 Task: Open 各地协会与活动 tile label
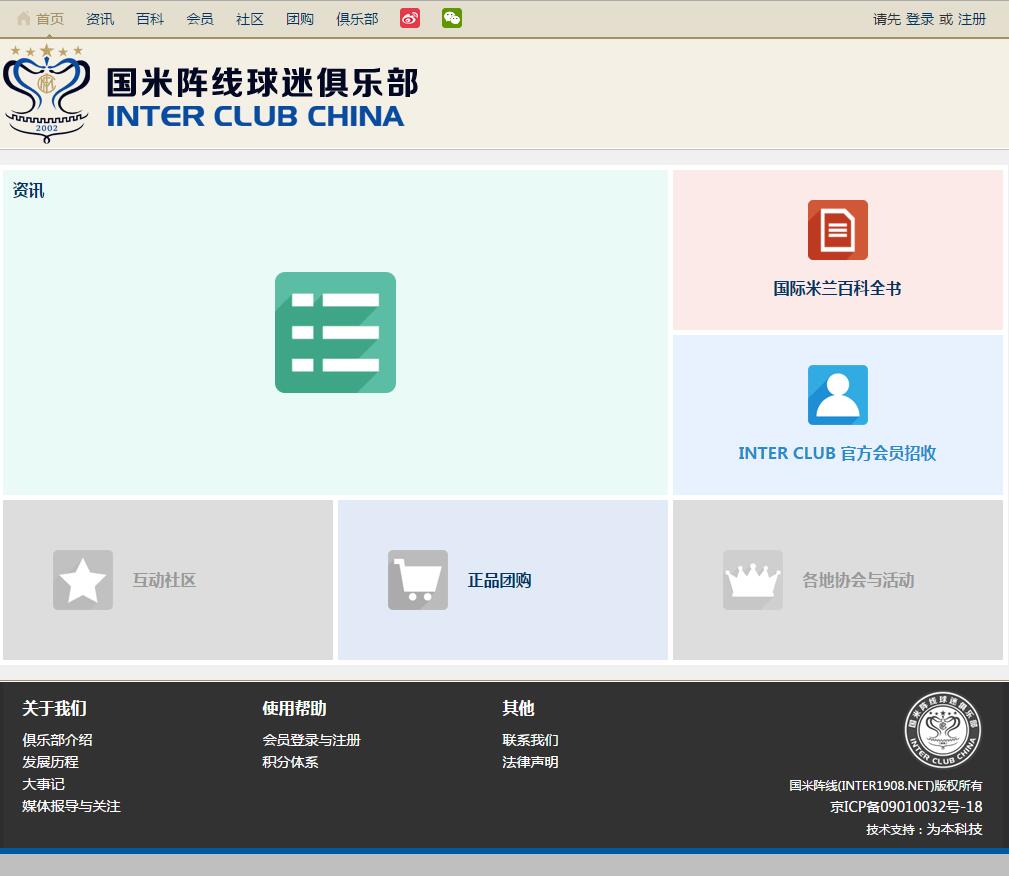coord(858,581)
